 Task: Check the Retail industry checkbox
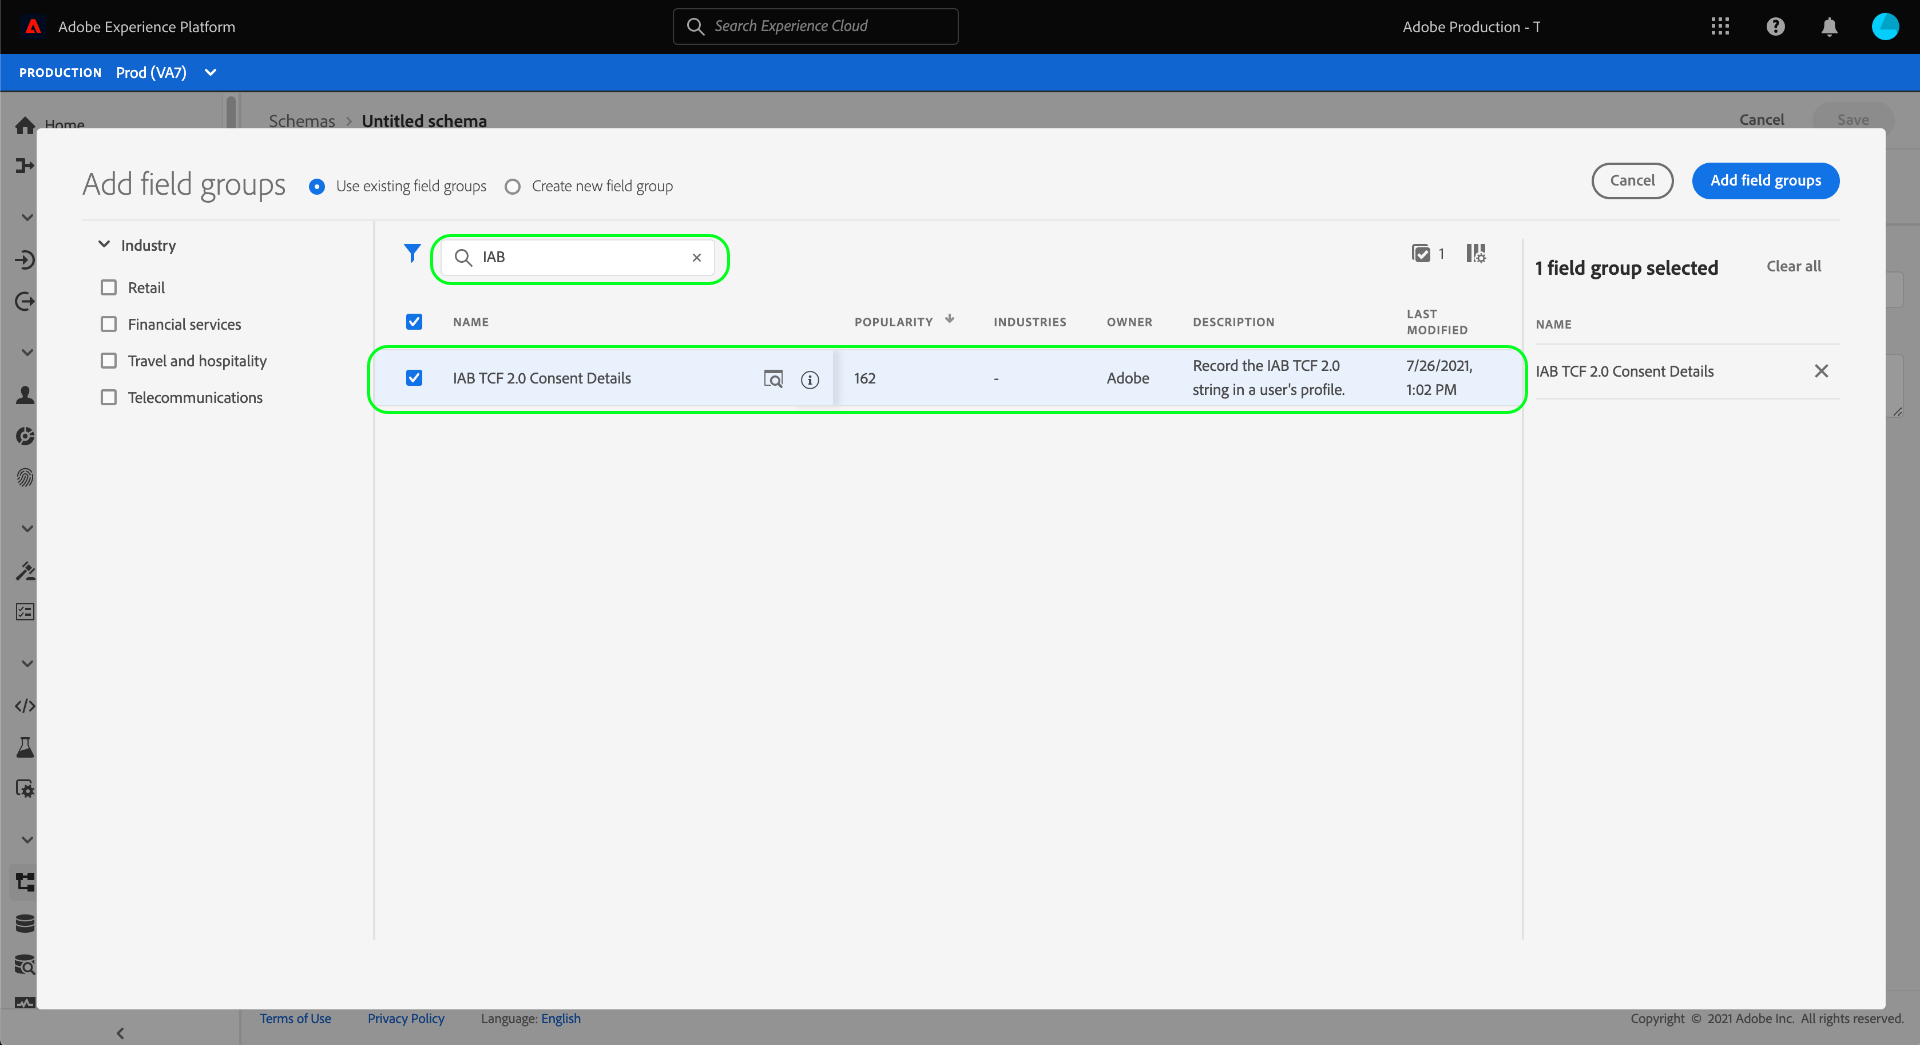(109, 288)
